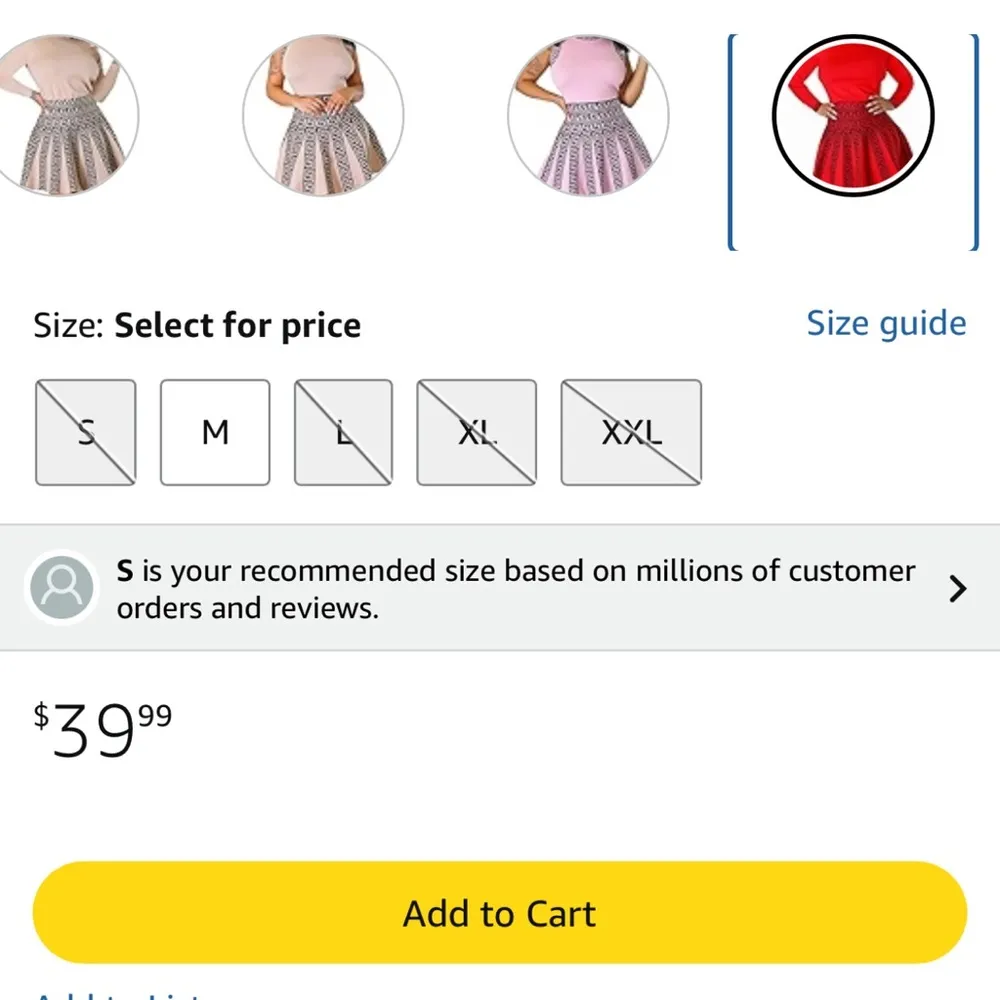The height and width of the screenshot is (1000, 1000).
Task: Select the XL size option
Action: point(477,432)
